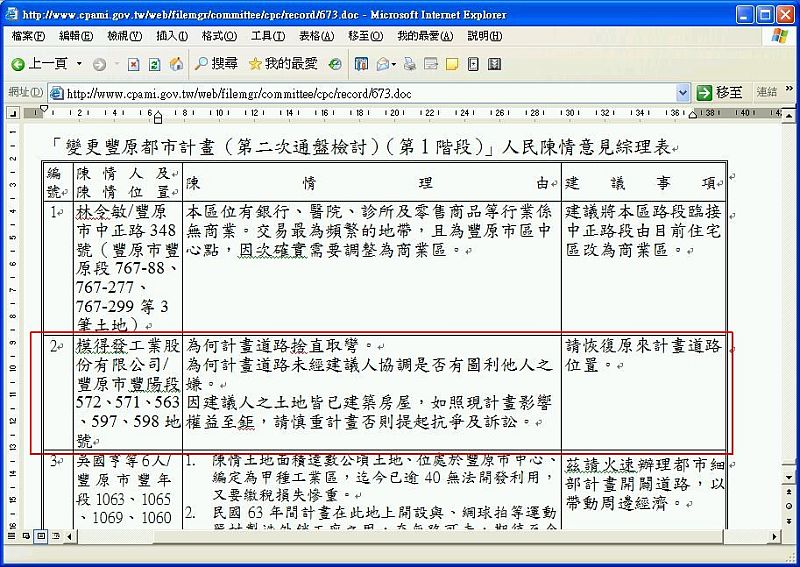Open the 搜尋 search pane
This screenshot has width=800, height=567.
click(216, 64)
